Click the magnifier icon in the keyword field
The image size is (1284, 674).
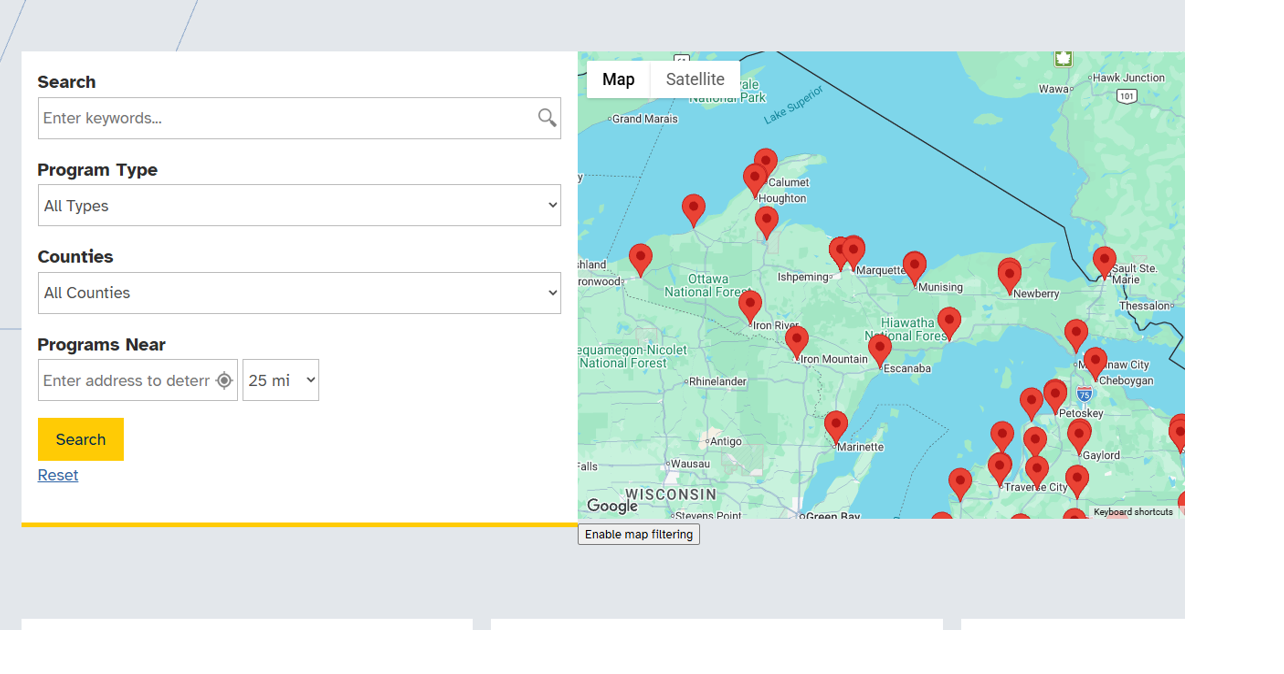(x=547, y=118)
